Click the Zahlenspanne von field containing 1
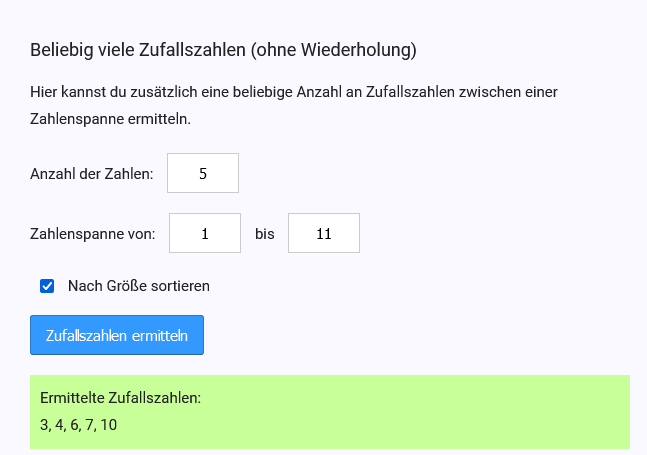647x455 pixels. pyautogui.click(x=205, y=234)
